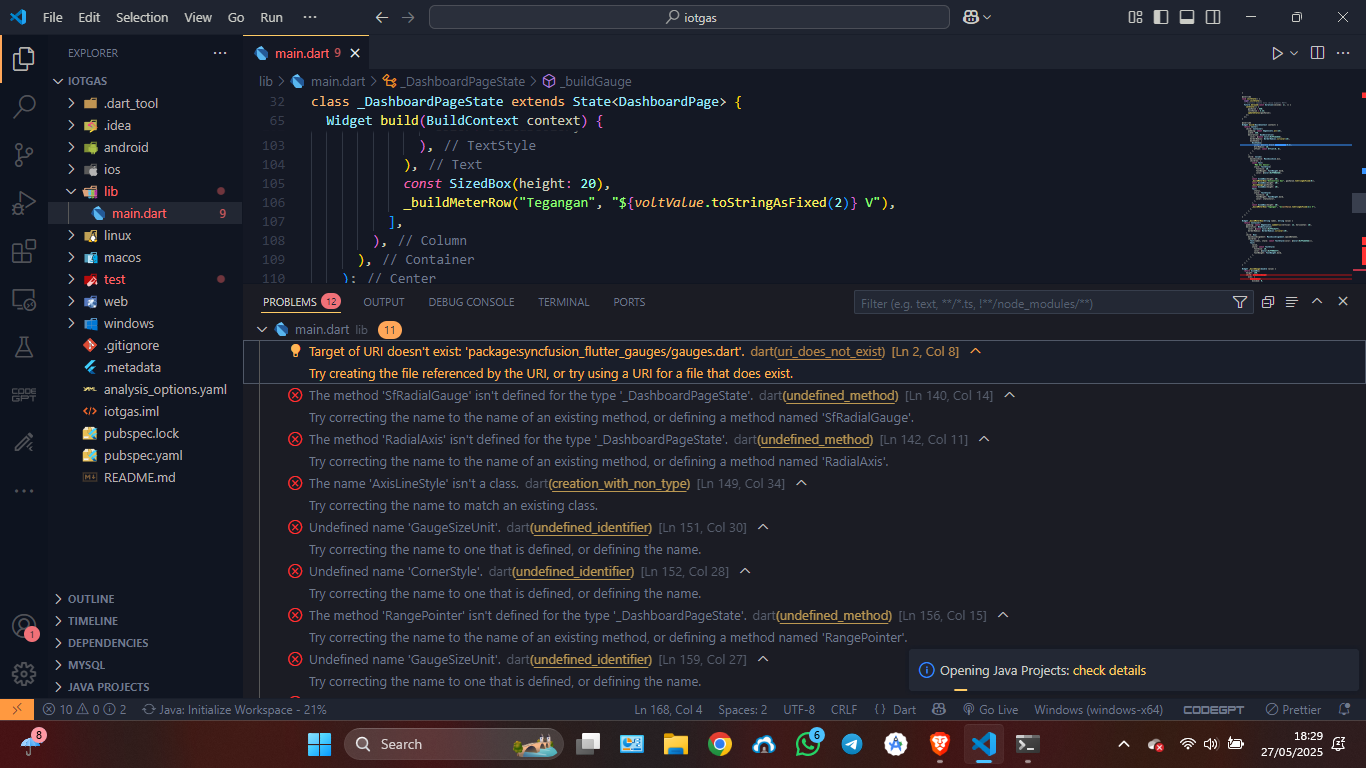Open the File menu
1366x768 pixels.
click(x=53, y=17)
